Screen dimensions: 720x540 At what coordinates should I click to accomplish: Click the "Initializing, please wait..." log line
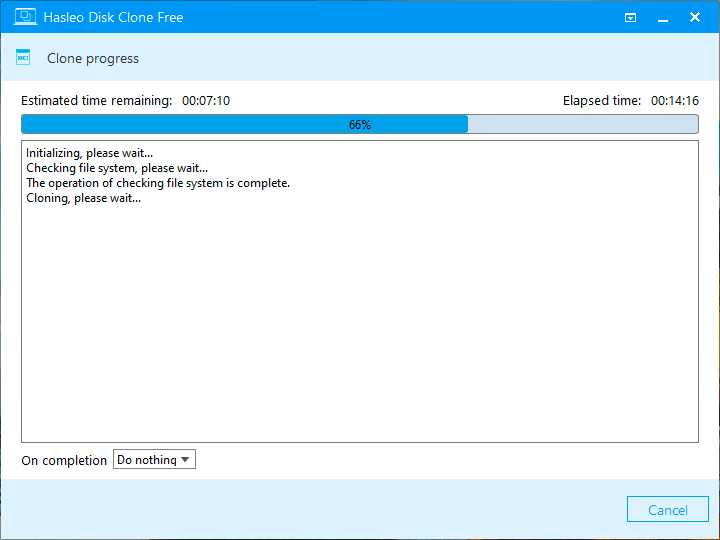[90, 153]
